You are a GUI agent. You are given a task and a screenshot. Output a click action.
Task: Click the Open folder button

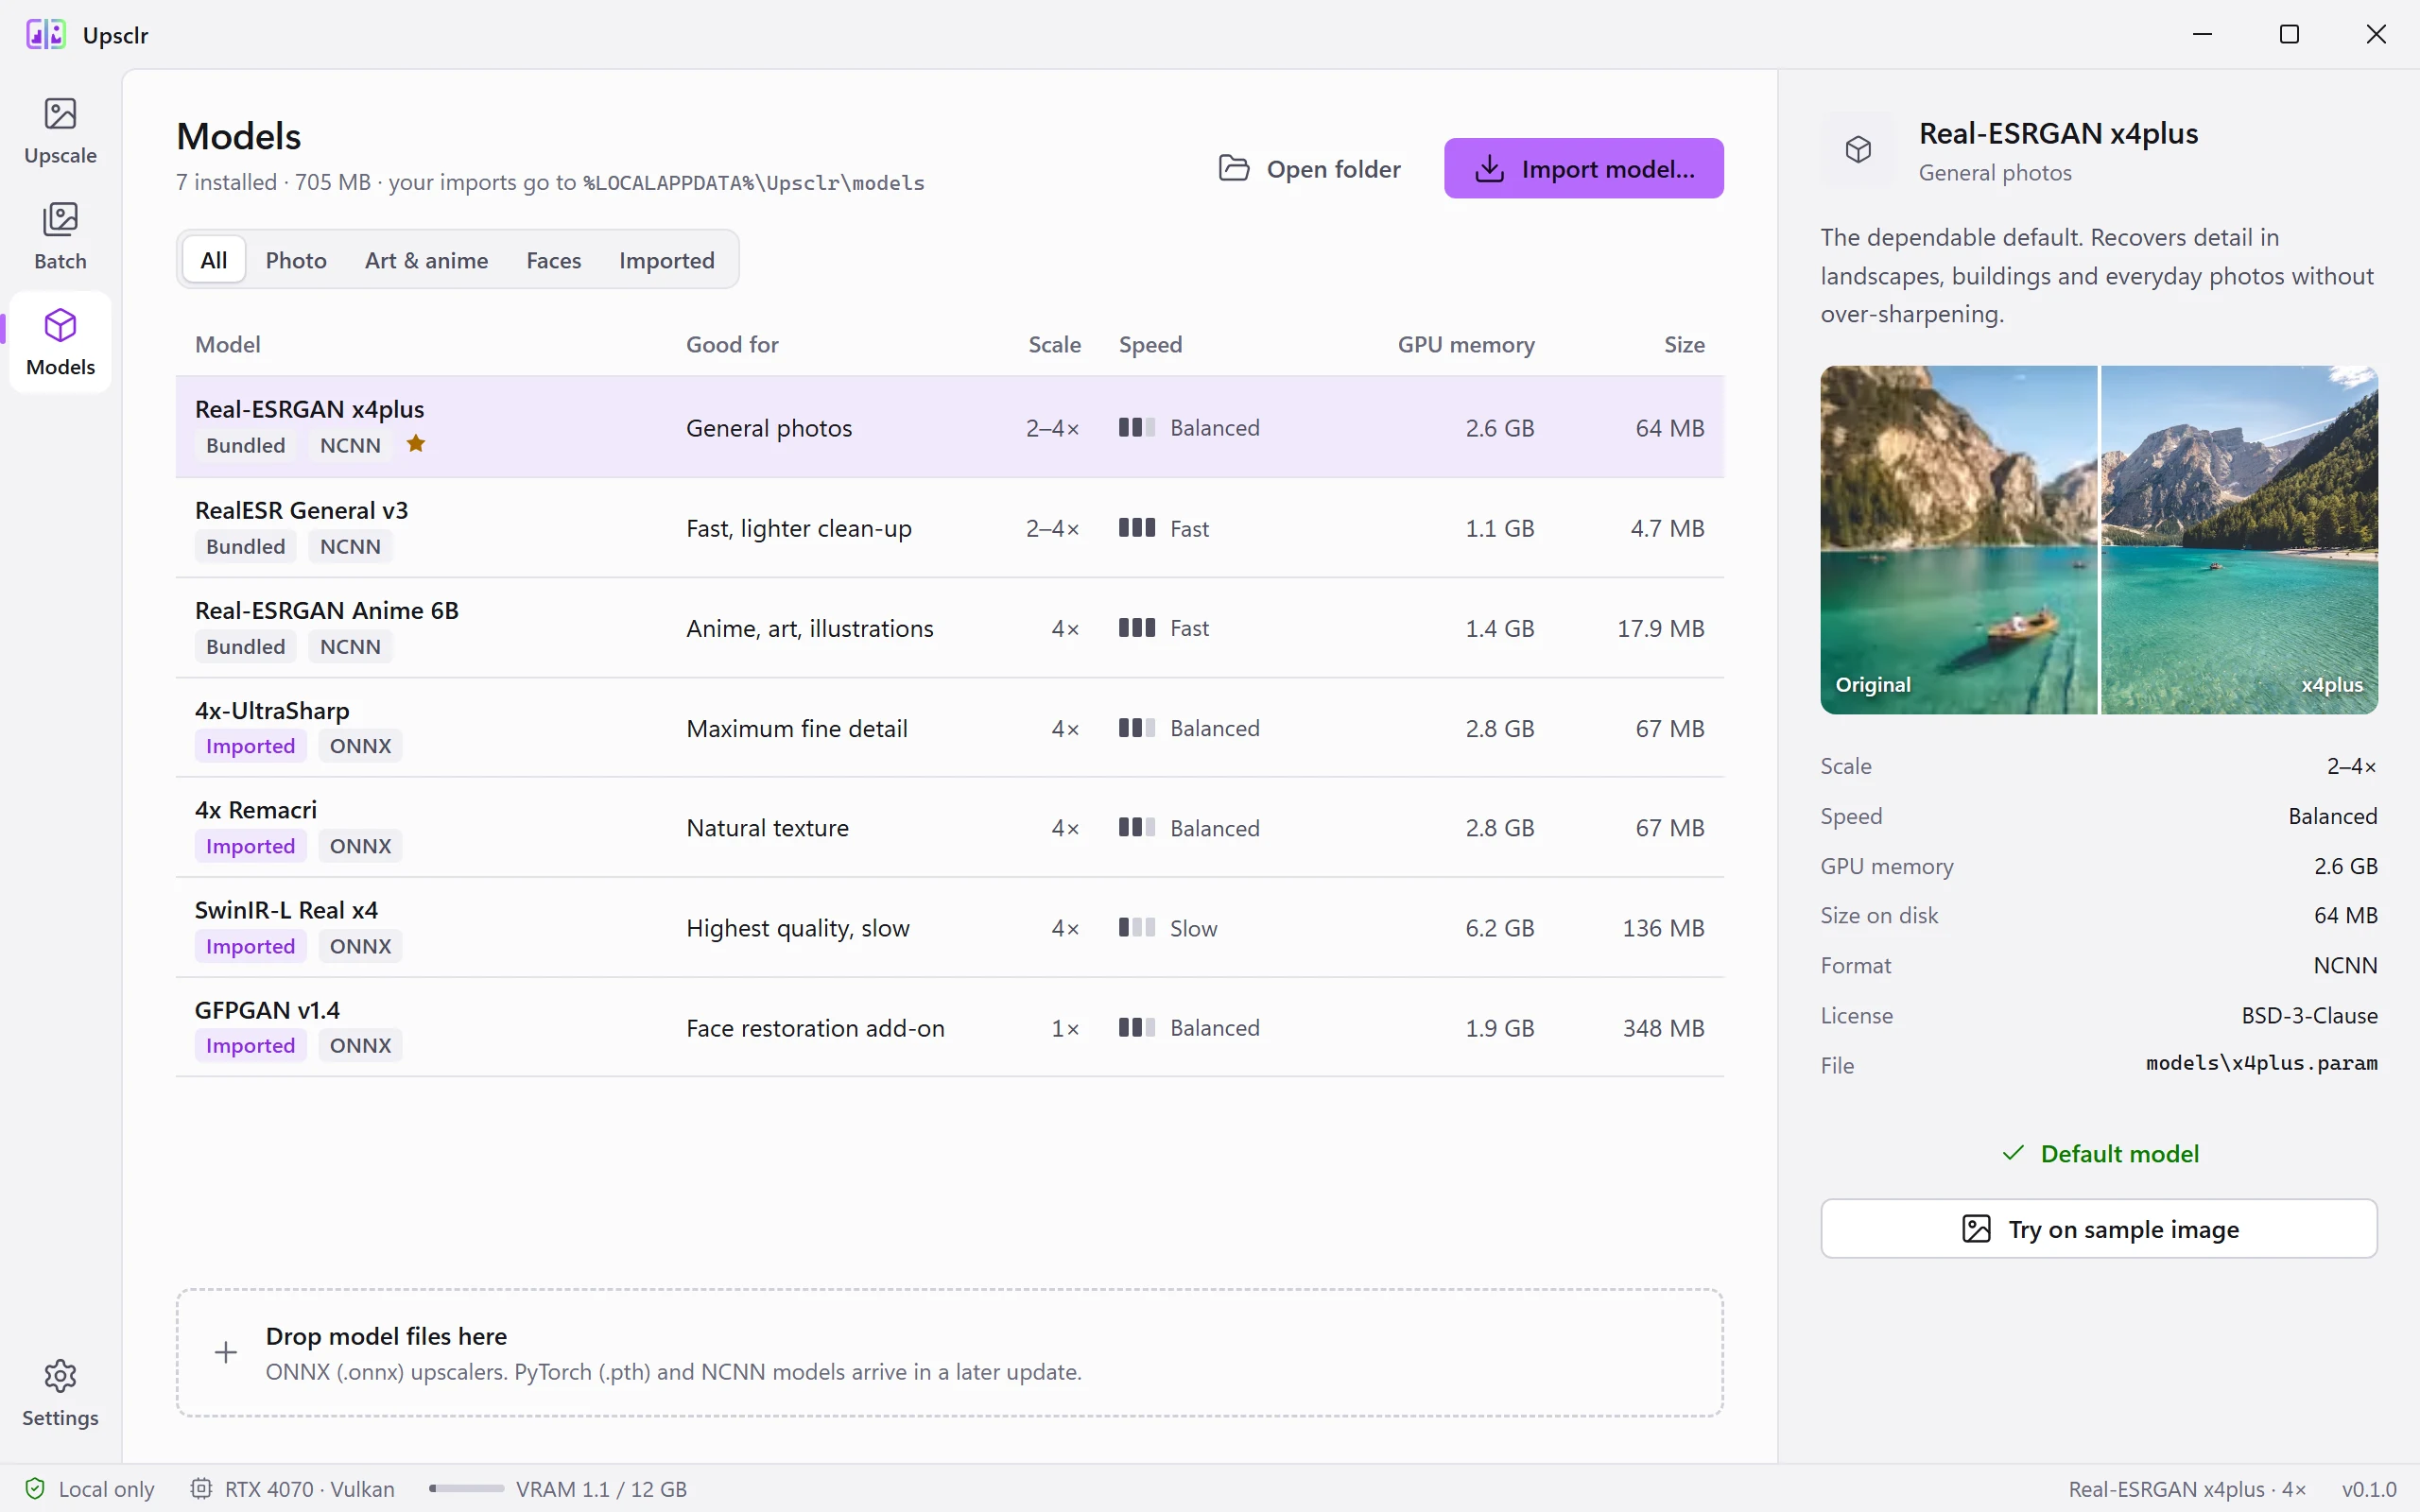click(x=1310, y=168)
